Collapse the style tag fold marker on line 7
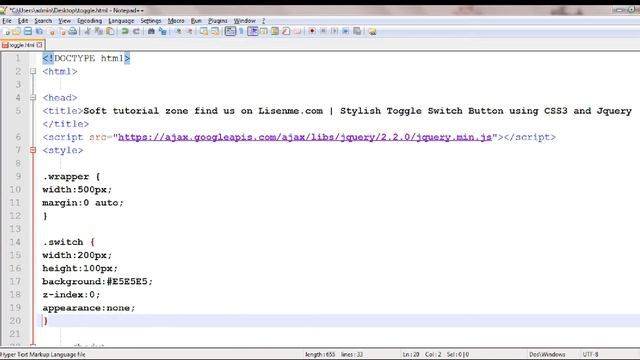This screenshot has height=360, width=640. 33,150
